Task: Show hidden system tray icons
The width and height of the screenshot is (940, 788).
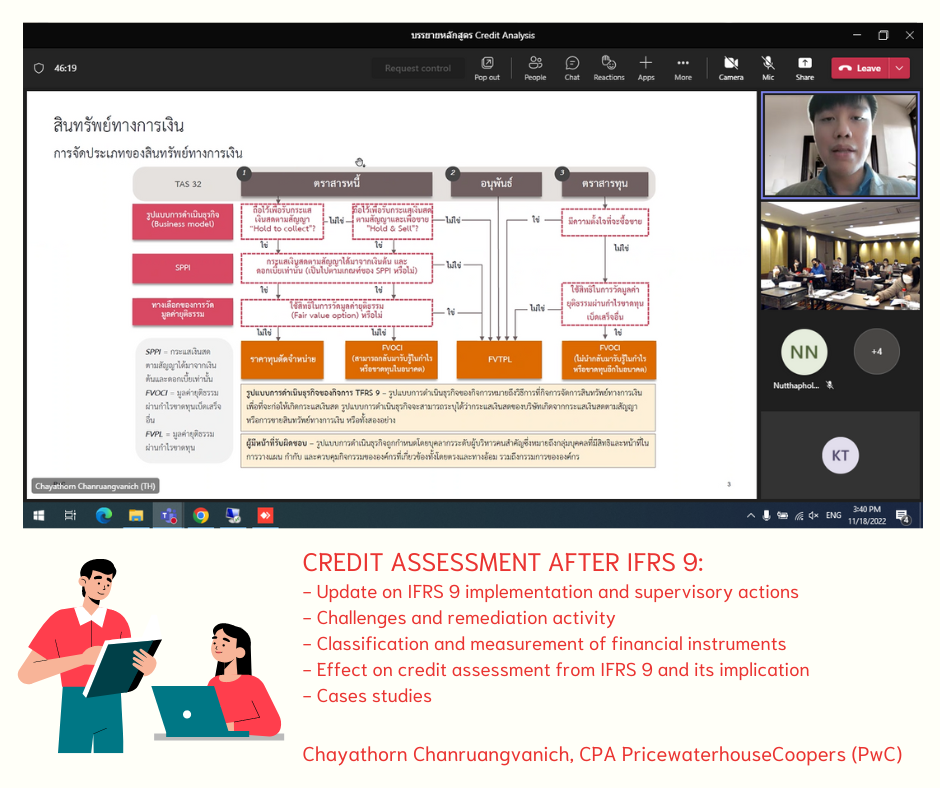Action: [751, 516]
